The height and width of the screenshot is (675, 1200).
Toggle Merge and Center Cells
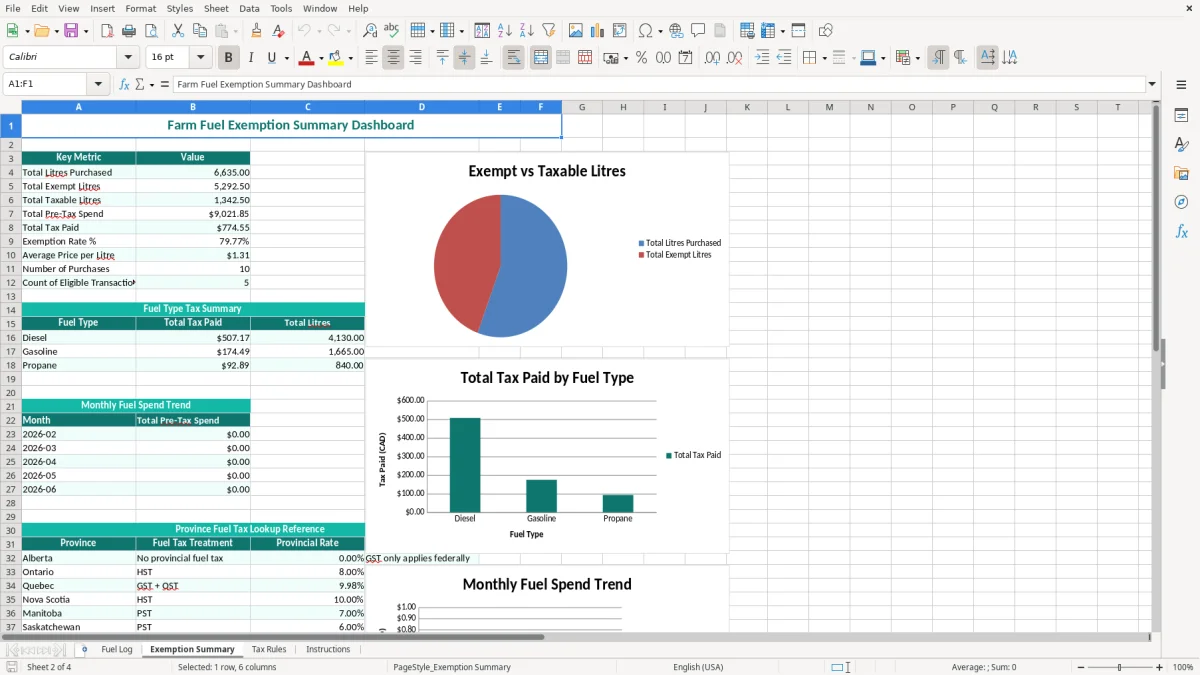click(x=541, y=58)
